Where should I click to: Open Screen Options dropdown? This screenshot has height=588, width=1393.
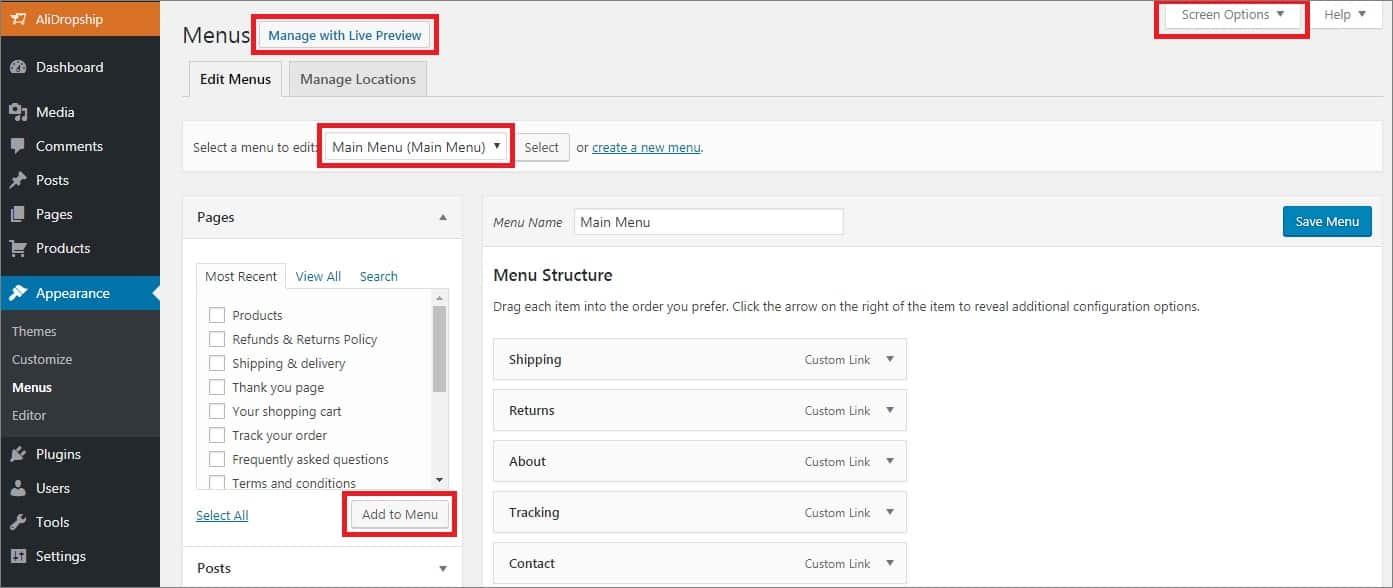coord(1233,15)
